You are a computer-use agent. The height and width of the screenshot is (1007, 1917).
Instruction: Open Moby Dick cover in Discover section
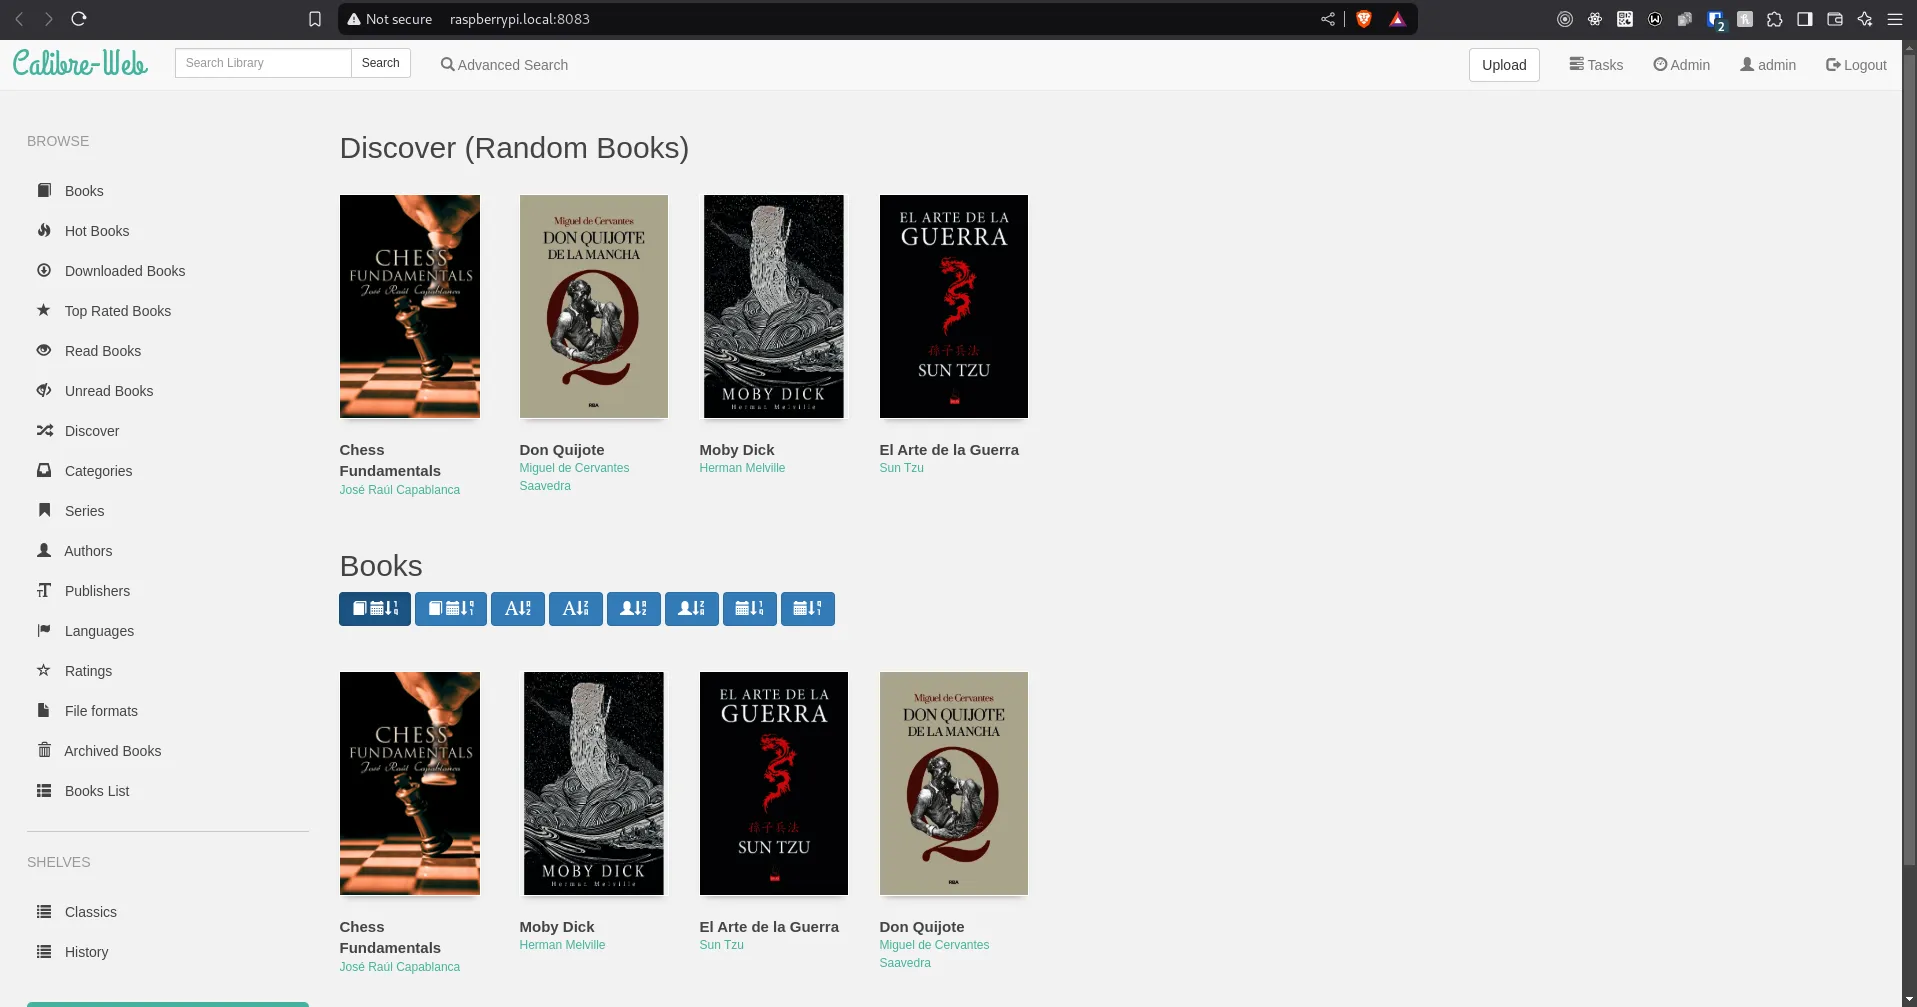pos(774,306)
